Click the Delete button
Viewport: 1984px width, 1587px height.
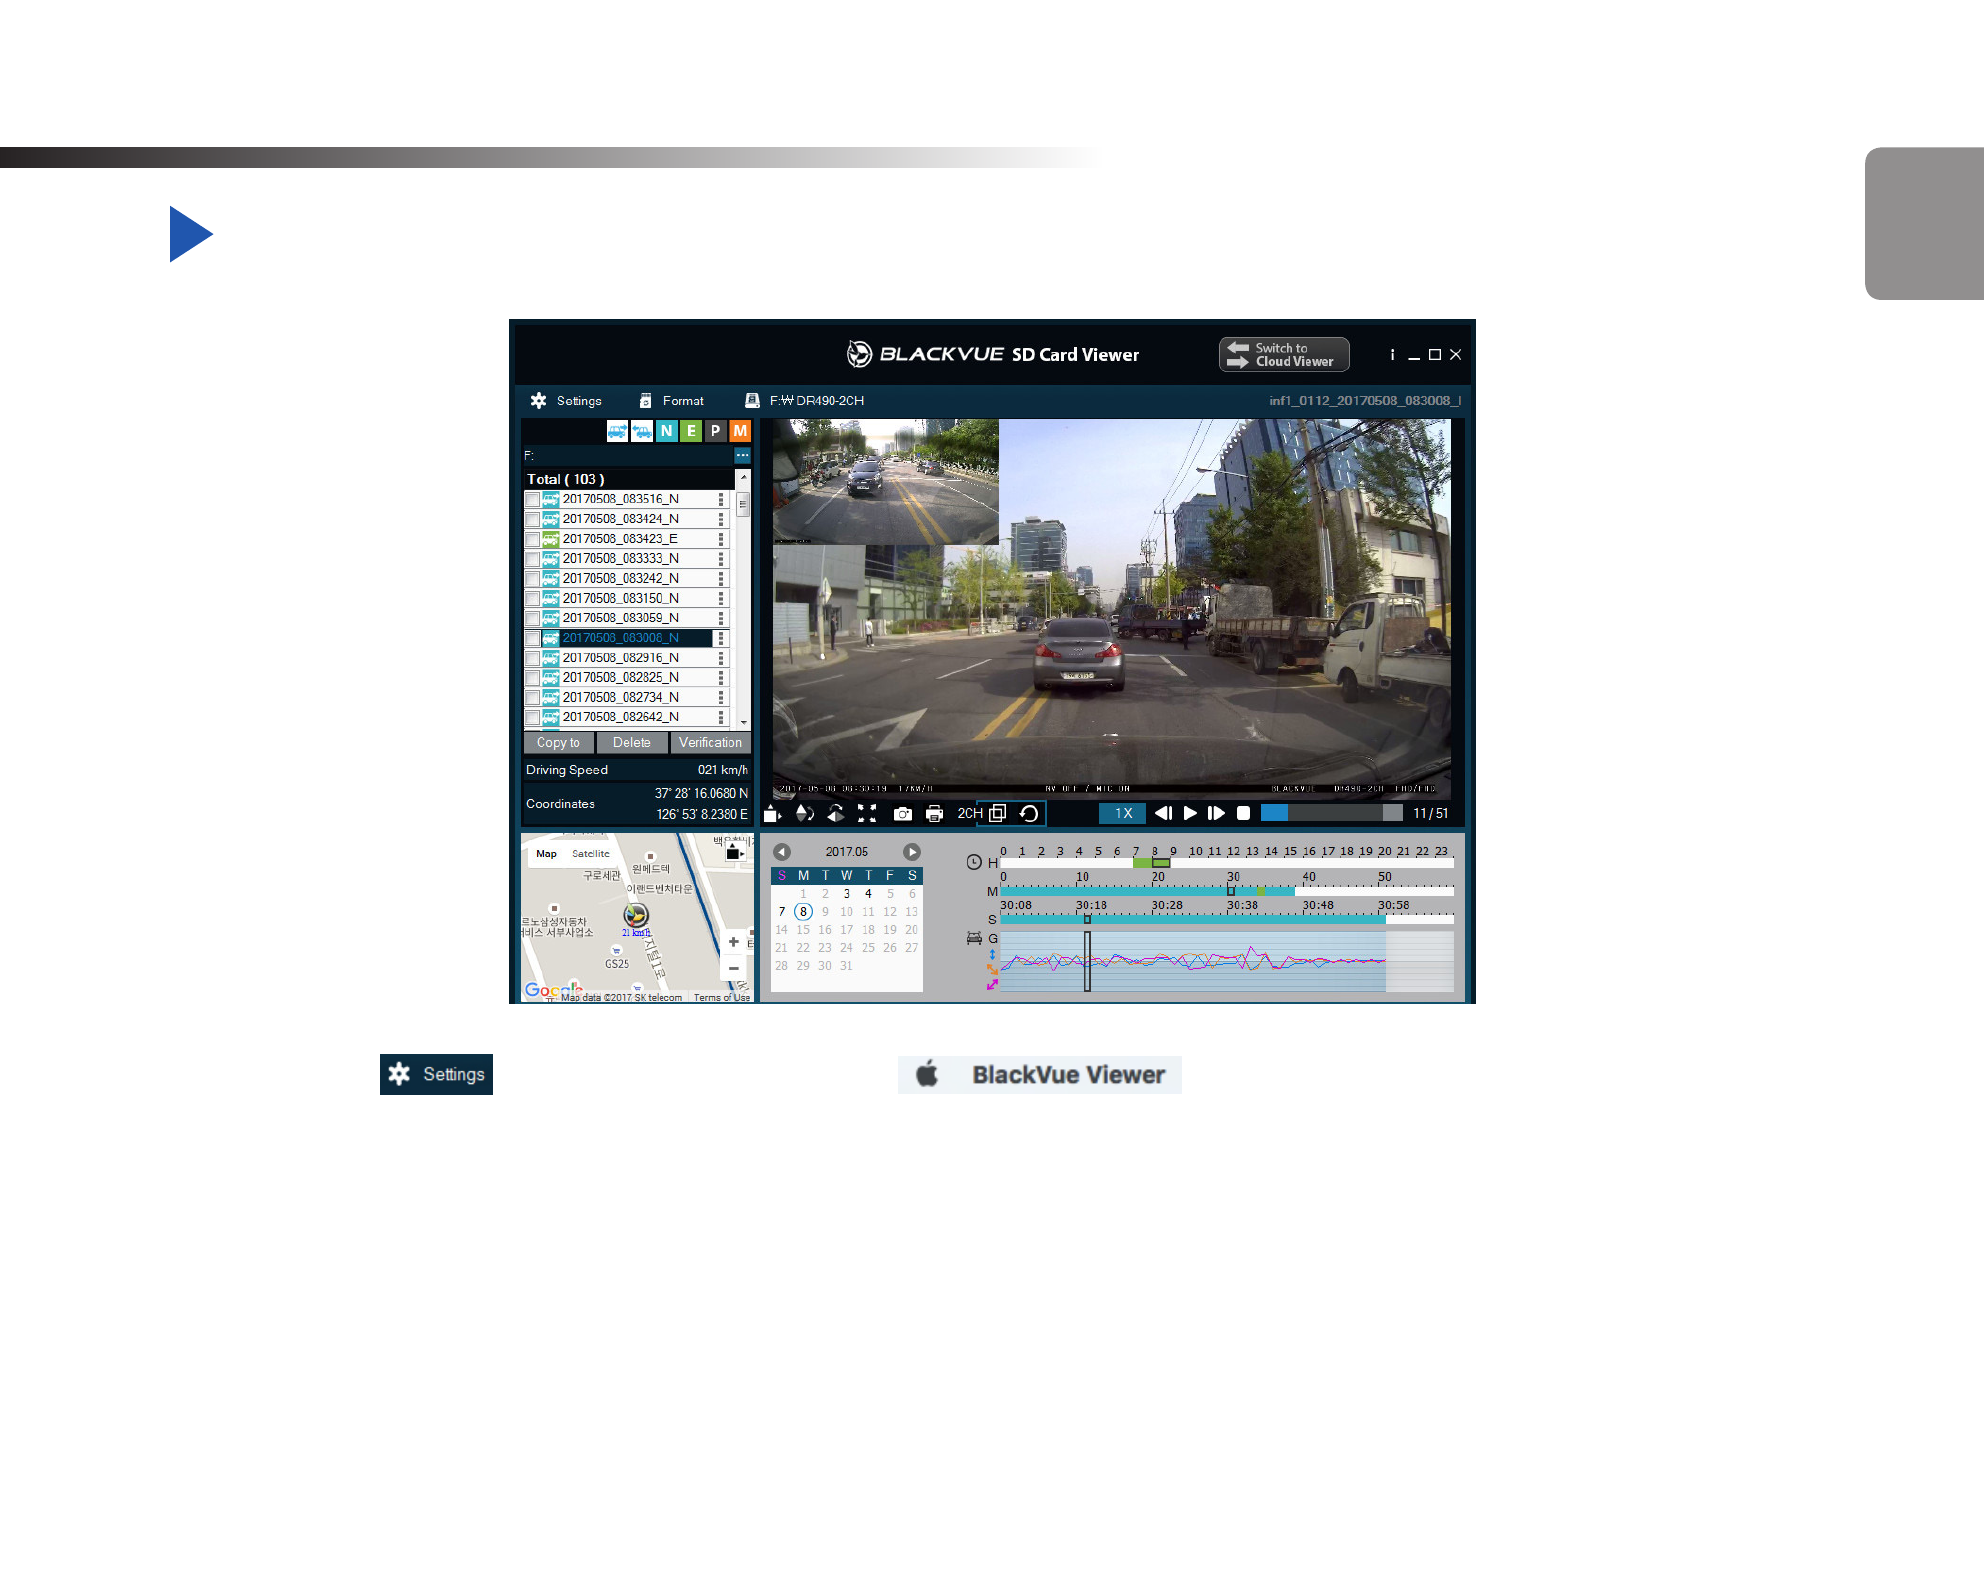pyautogui.click(x=631, y=742)
